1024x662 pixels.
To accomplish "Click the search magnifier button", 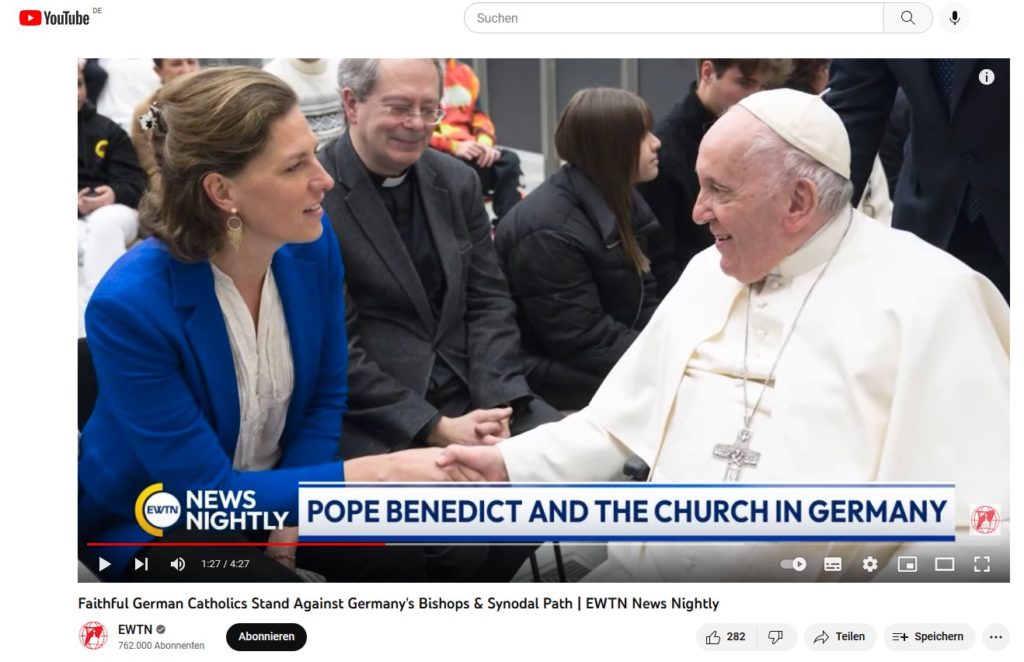I will (908, 18).
